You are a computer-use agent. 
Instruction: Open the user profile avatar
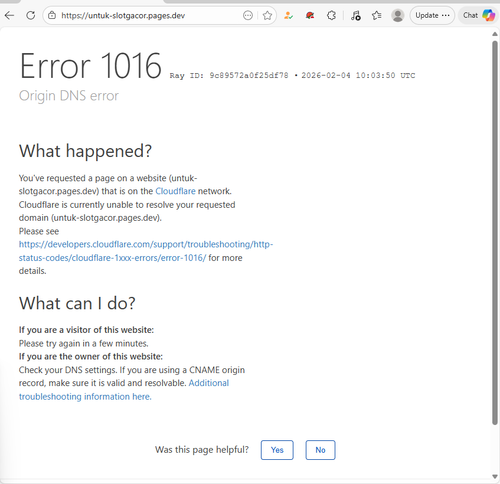pyautogui.click(x=398, y=15)
